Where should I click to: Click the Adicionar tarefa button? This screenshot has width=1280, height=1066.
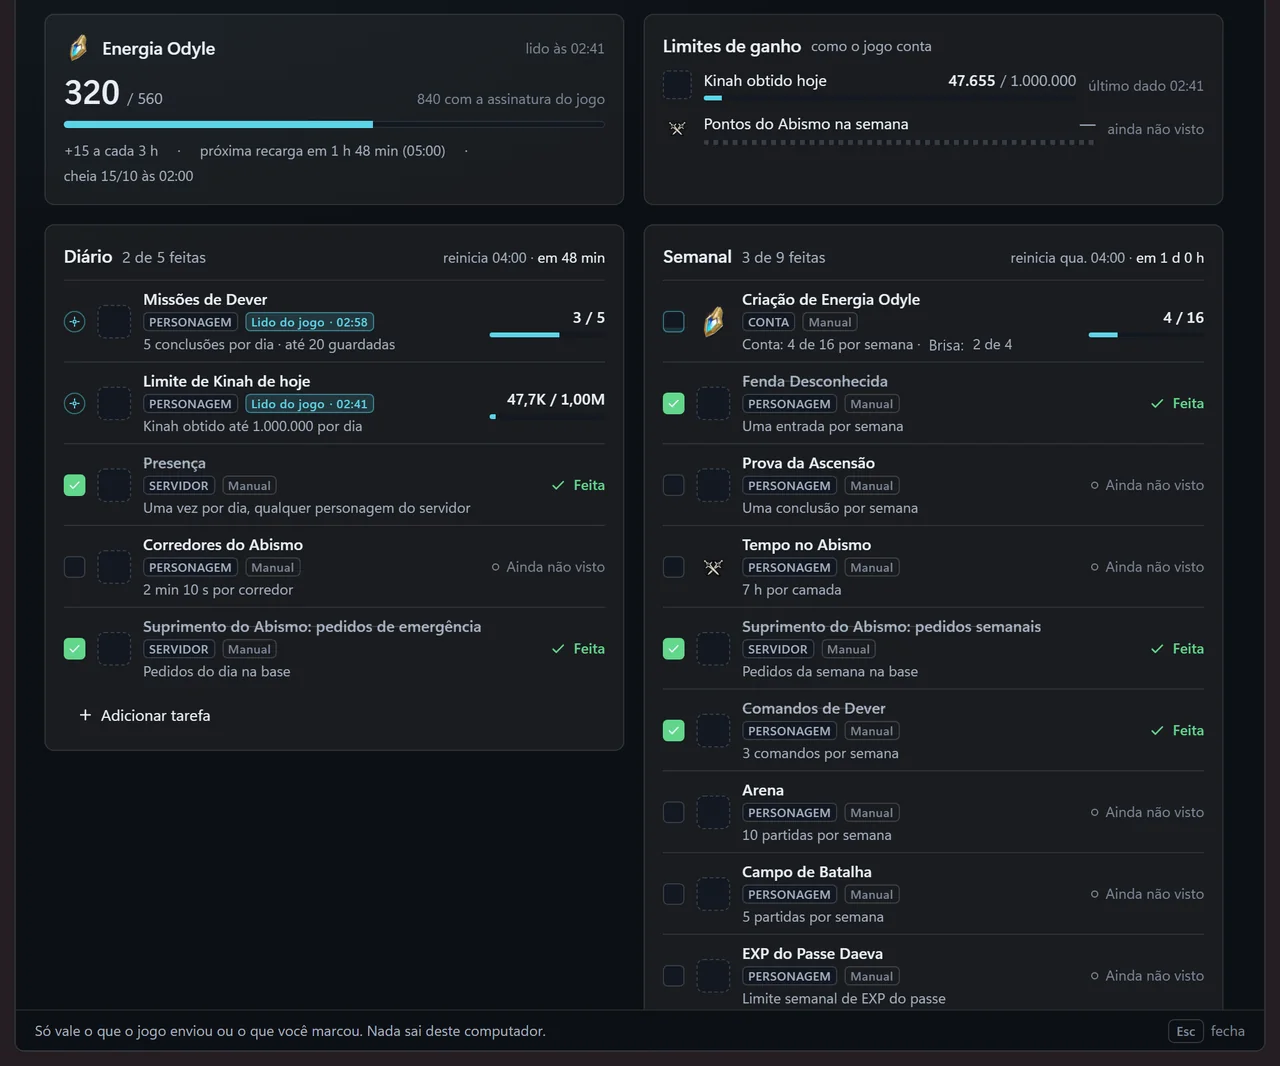click(x=145, y=716)
